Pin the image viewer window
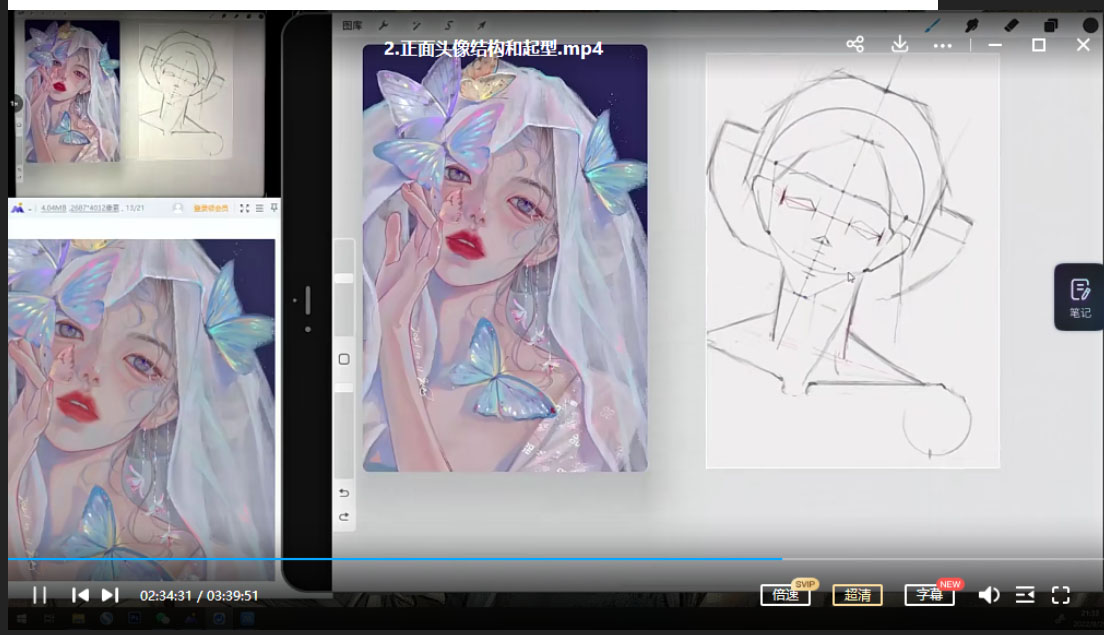The image size is (1104, 635). tap(274, 208)
